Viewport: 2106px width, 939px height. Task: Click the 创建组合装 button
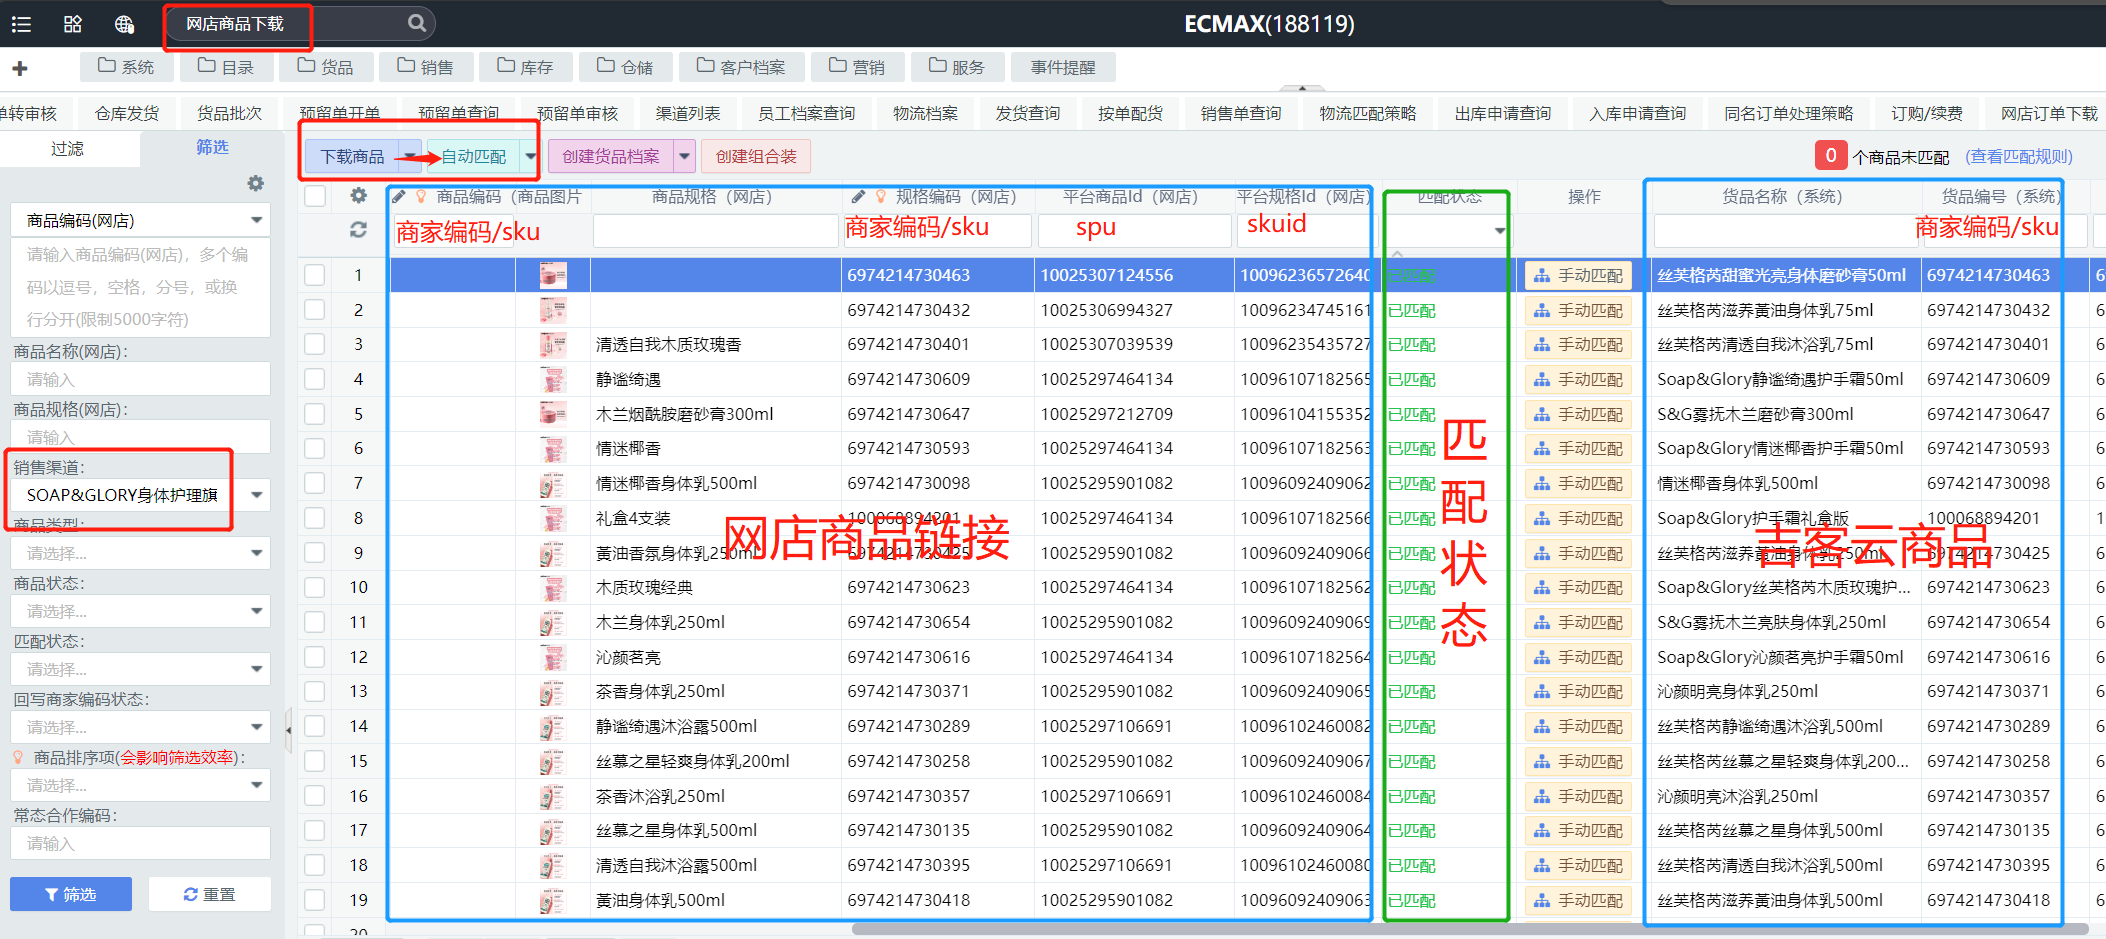[x=756, y=156]
